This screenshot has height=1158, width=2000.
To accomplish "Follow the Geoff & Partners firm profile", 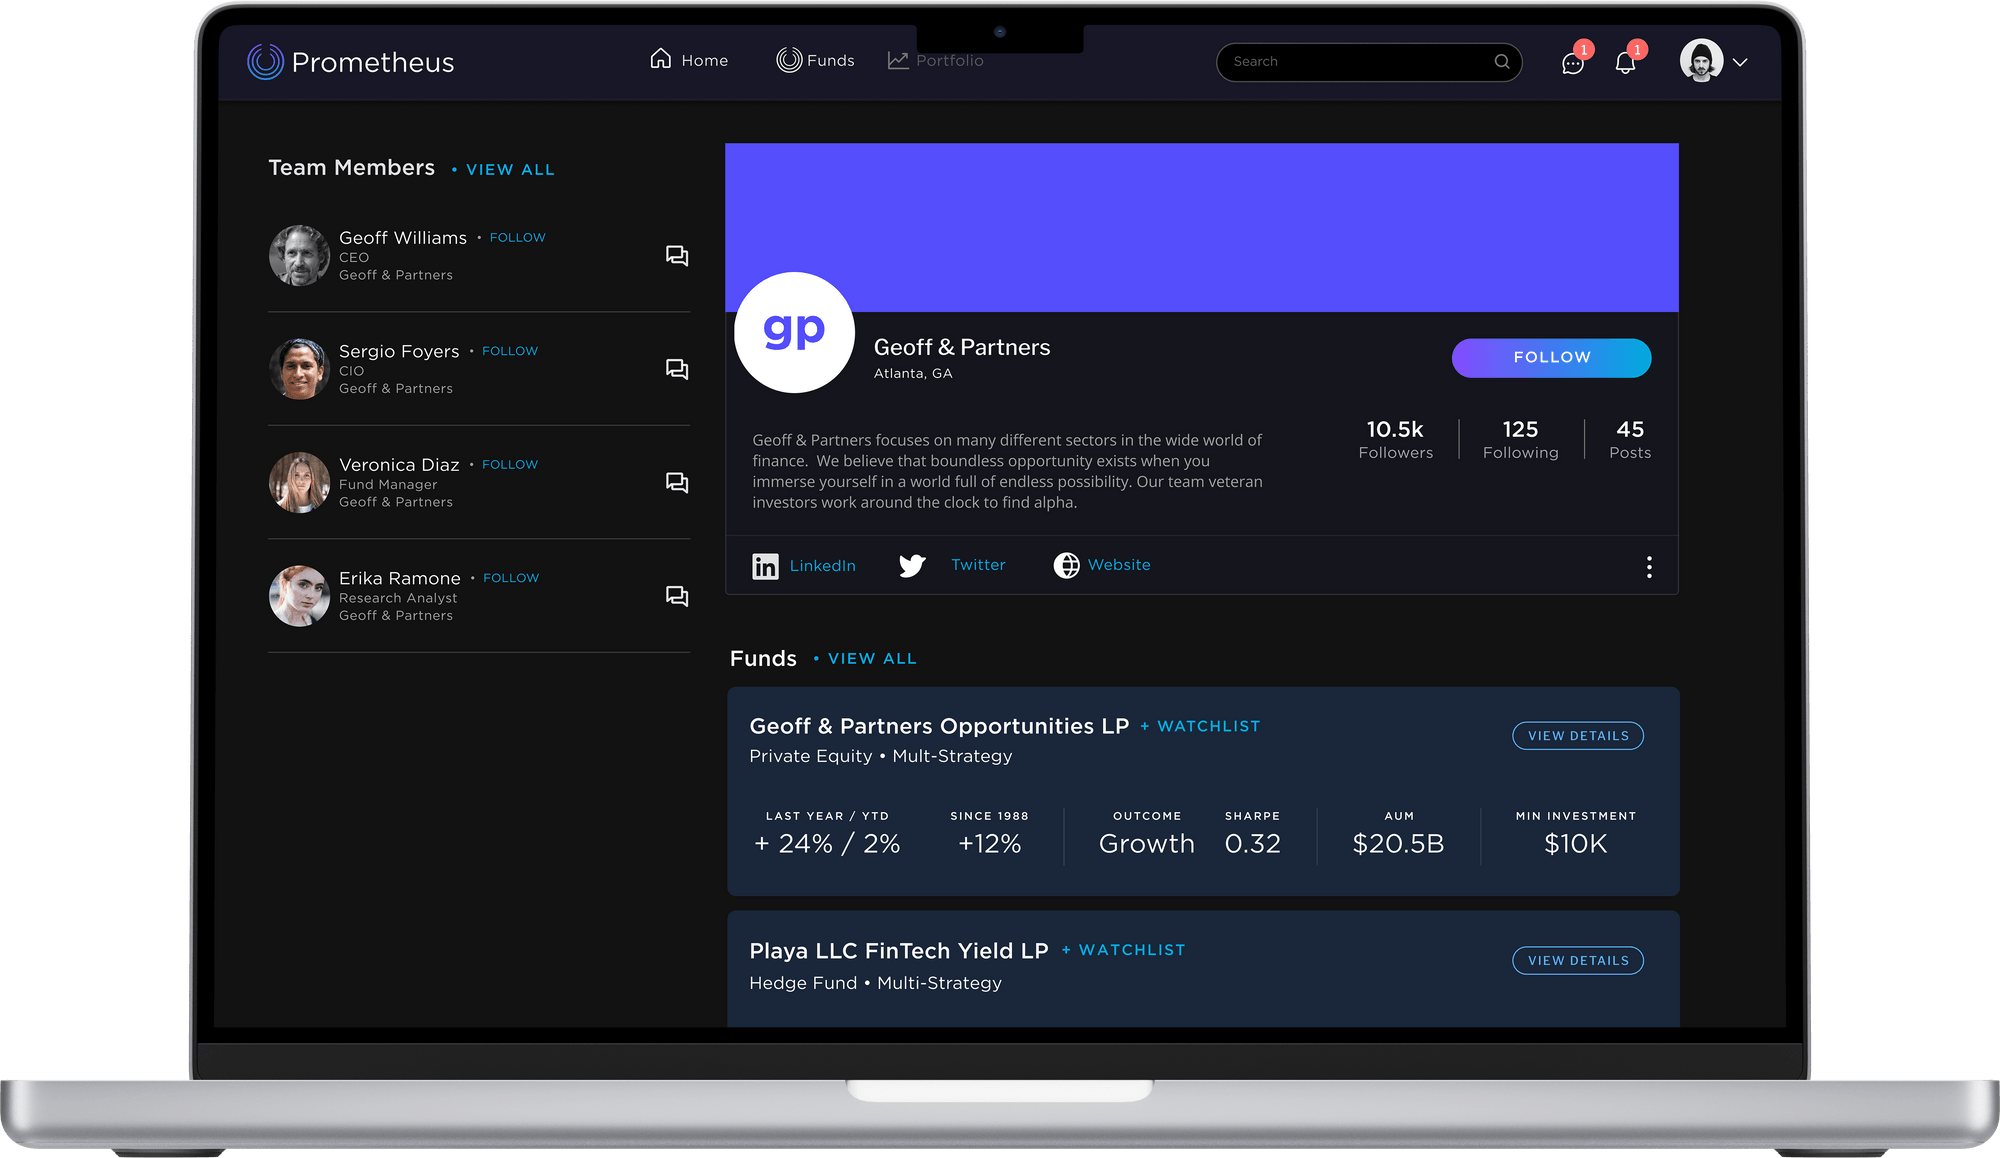I will (x=1550, y=357).
